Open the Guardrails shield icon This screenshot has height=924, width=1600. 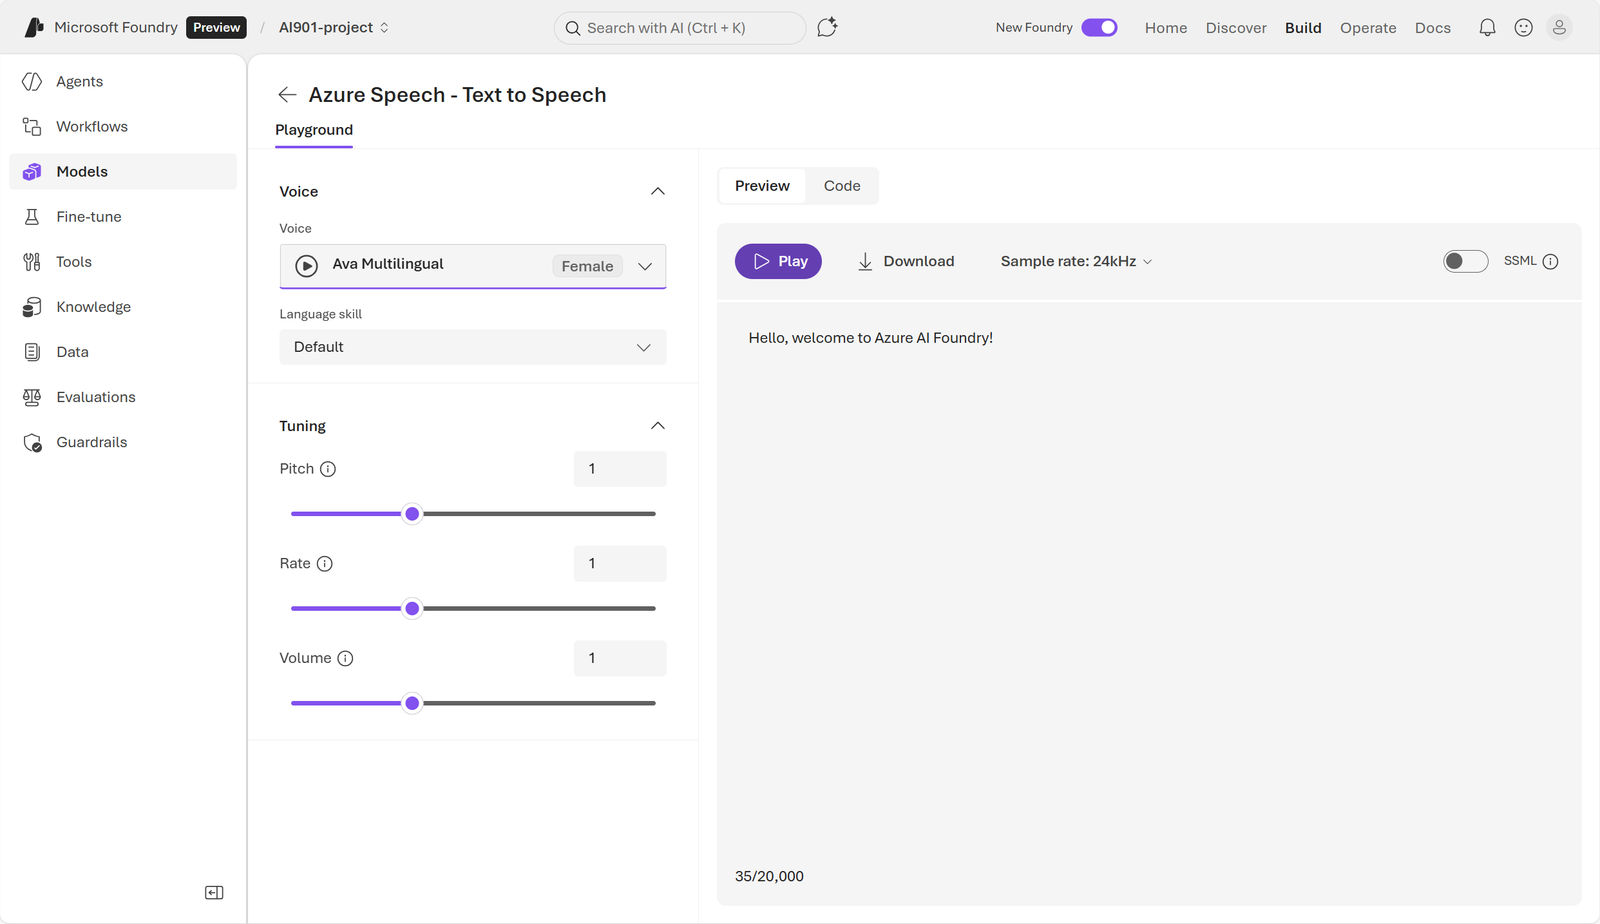point(32,442)
